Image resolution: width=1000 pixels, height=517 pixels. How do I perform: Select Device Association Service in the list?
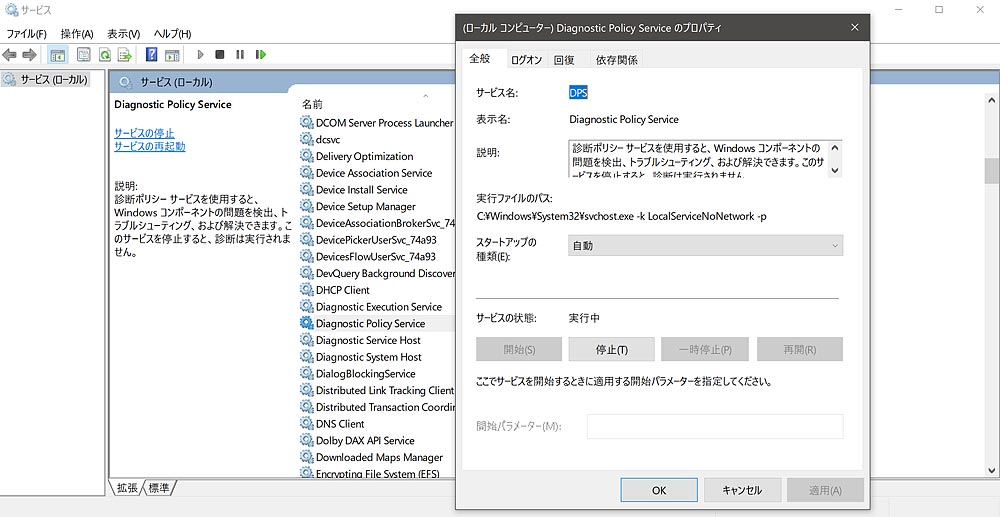(376, 173)
